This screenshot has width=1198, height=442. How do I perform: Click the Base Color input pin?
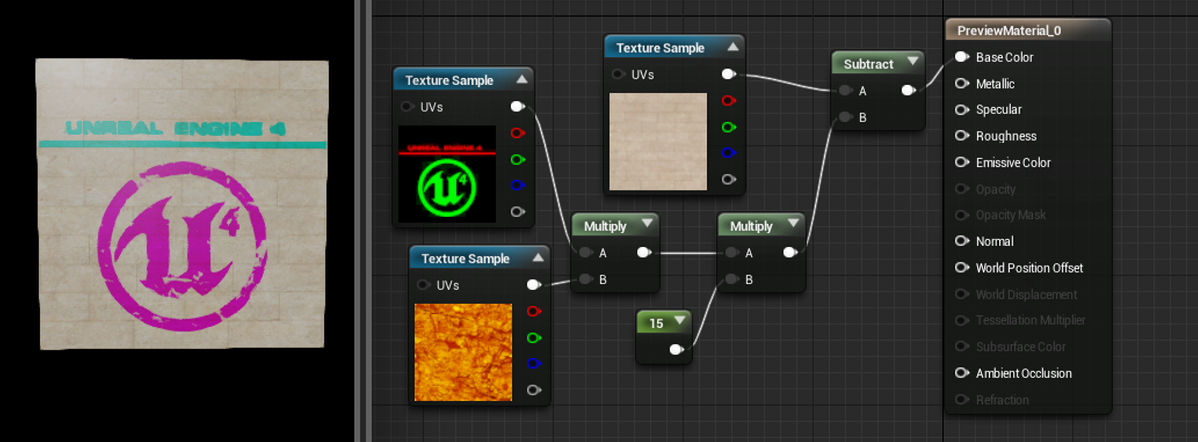(962, 57)
